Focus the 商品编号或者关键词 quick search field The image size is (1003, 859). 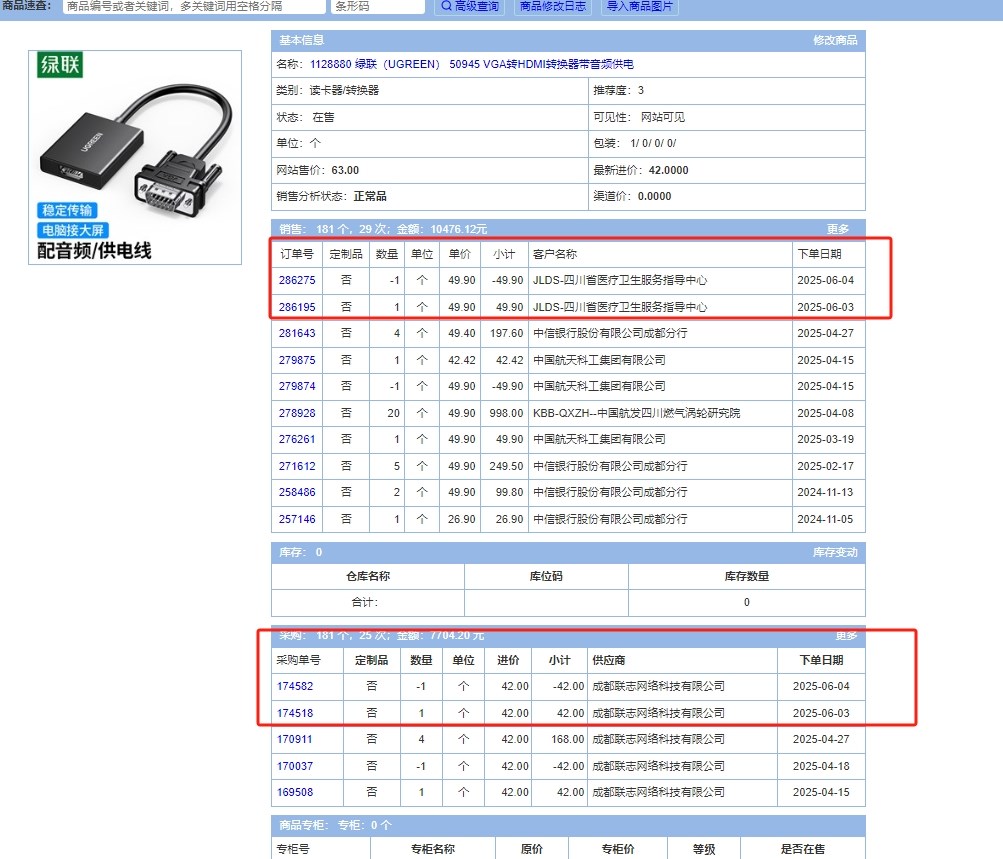[x=194, y=6]
